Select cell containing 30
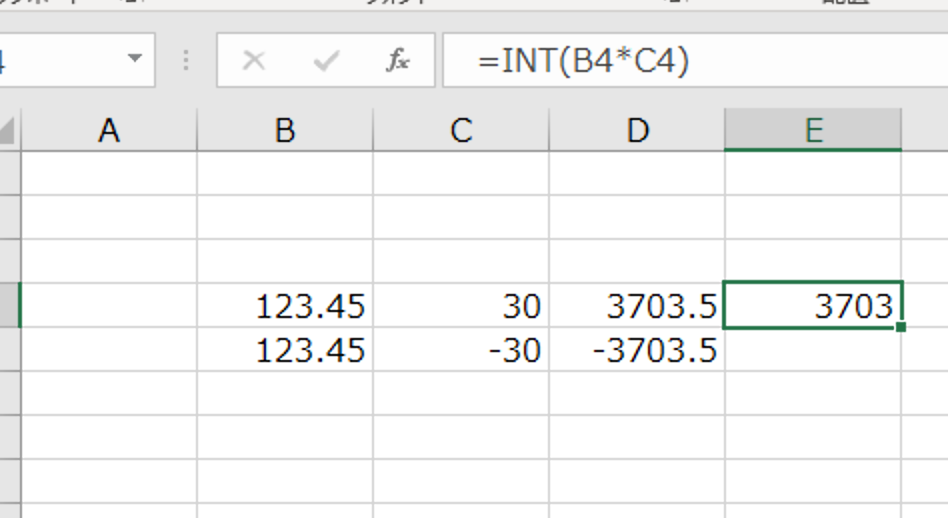The width and height of the screenshot is (948, 518). coord(461,305)
